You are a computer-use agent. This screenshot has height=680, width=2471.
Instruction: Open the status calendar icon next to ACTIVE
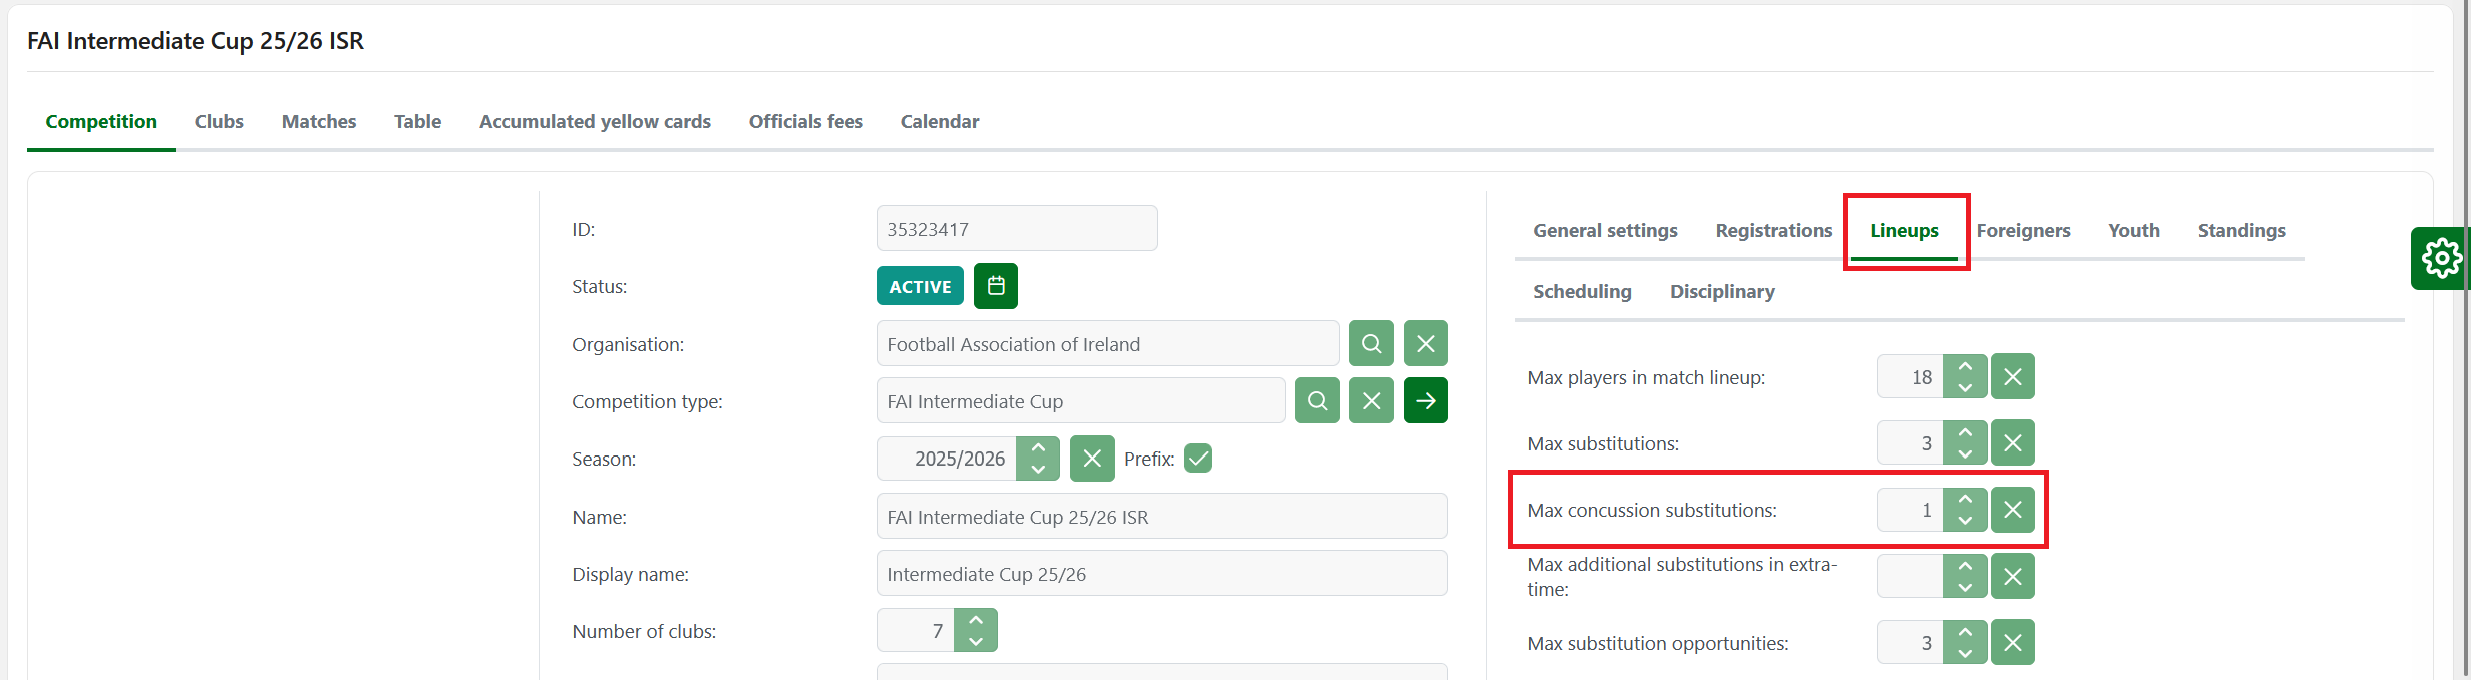click(995, 286)
